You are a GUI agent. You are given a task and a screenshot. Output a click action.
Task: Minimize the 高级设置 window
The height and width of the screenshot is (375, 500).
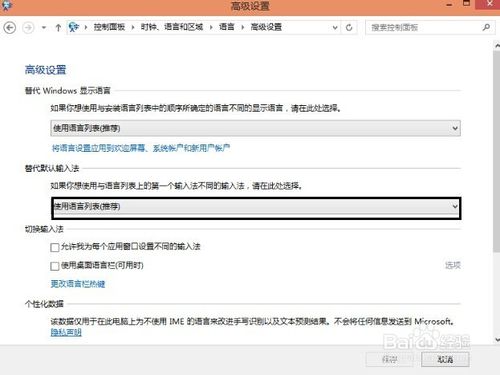(x=449, y=5)
